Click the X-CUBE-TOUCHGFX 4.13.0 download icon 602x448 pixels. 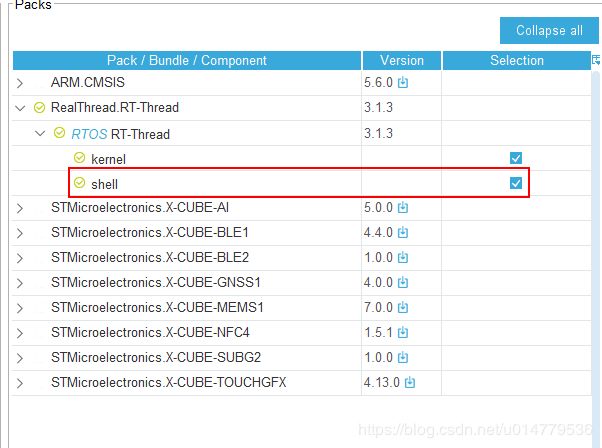[x=410, y=382]
